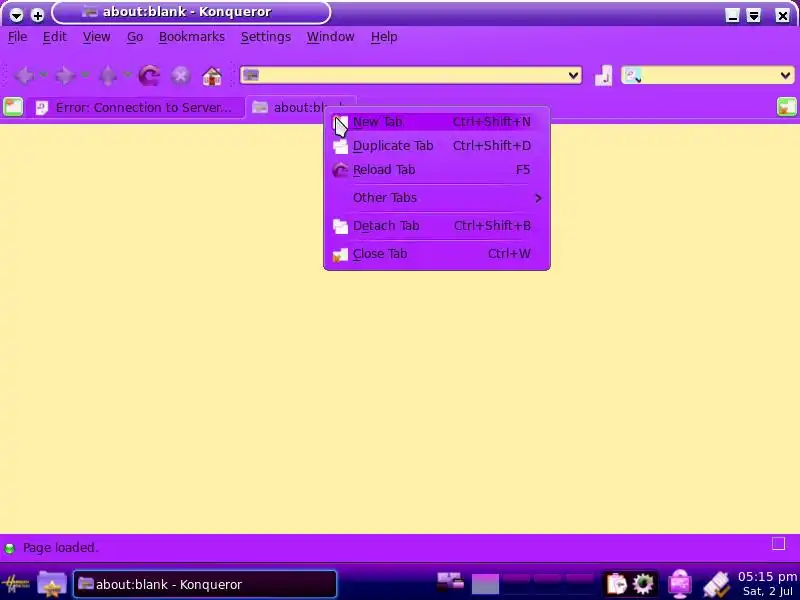This screenshot has width=800, height=600.
Task: Minimize the Konqueror window
Action: pyautogui.click(x=733, y=15)
